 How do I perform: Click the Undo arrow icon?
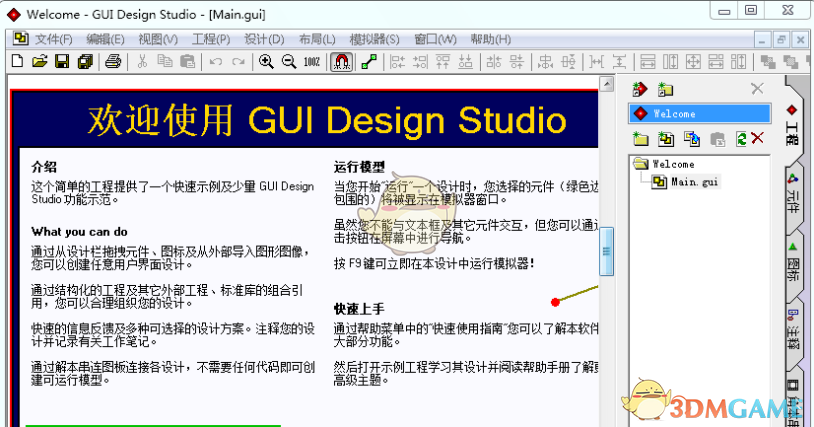coord(215,62)
